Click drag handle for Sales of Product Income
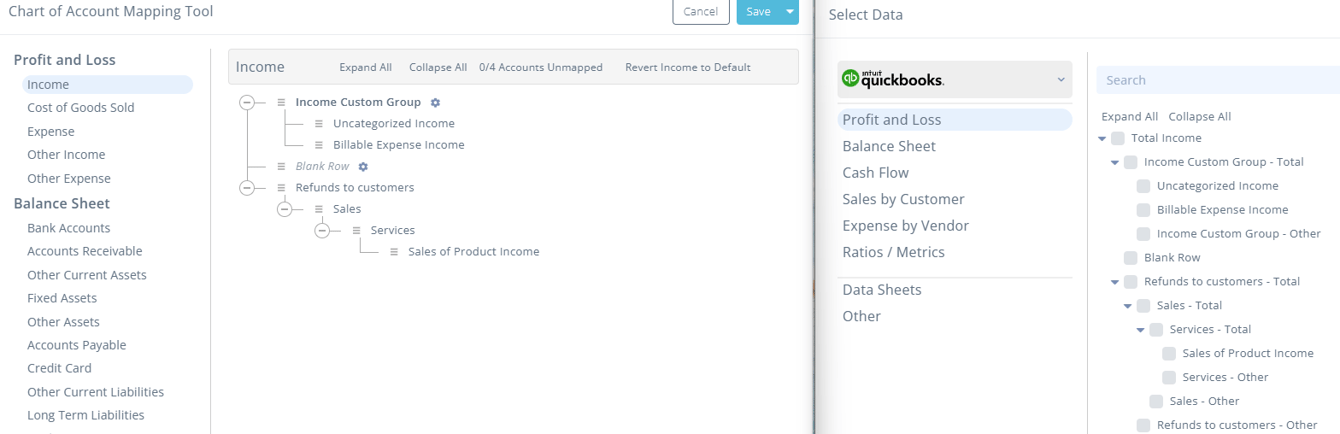This screenshot has height=434, width=1340. point(394,252)
